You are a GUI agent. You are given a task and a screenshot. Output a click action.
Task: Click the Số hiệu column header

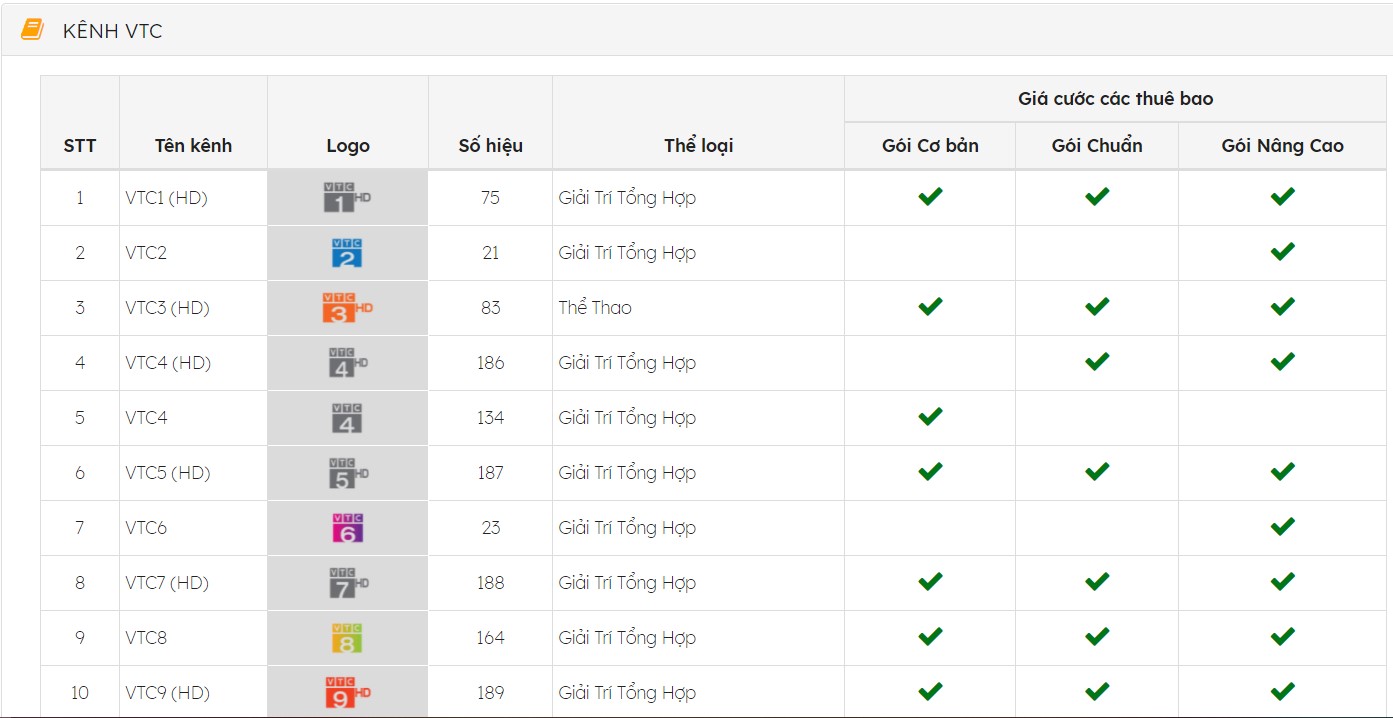coord(490,146)
